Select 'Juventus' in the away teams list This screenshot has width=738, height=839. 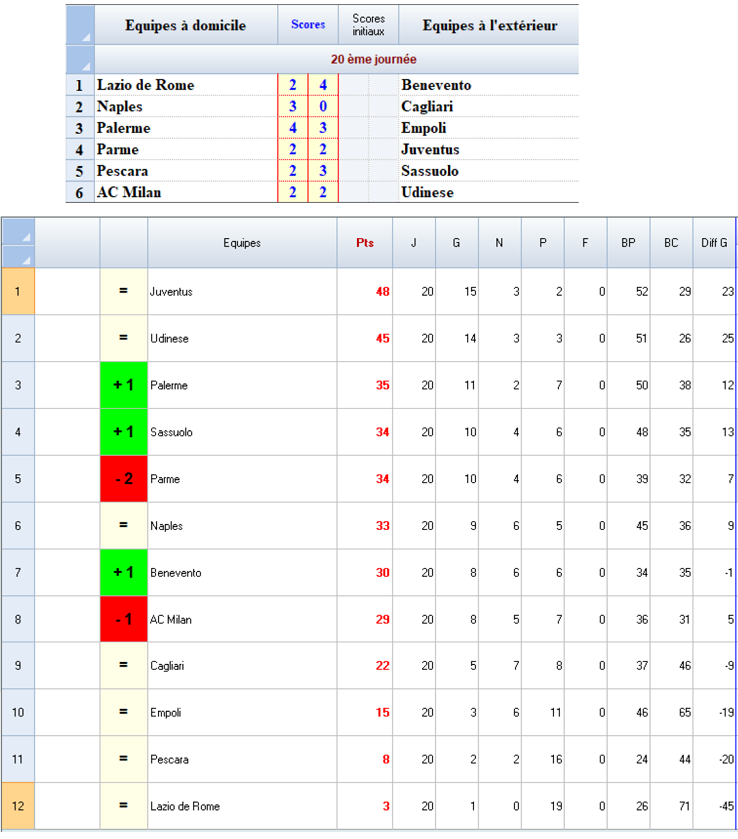point(489,149)
